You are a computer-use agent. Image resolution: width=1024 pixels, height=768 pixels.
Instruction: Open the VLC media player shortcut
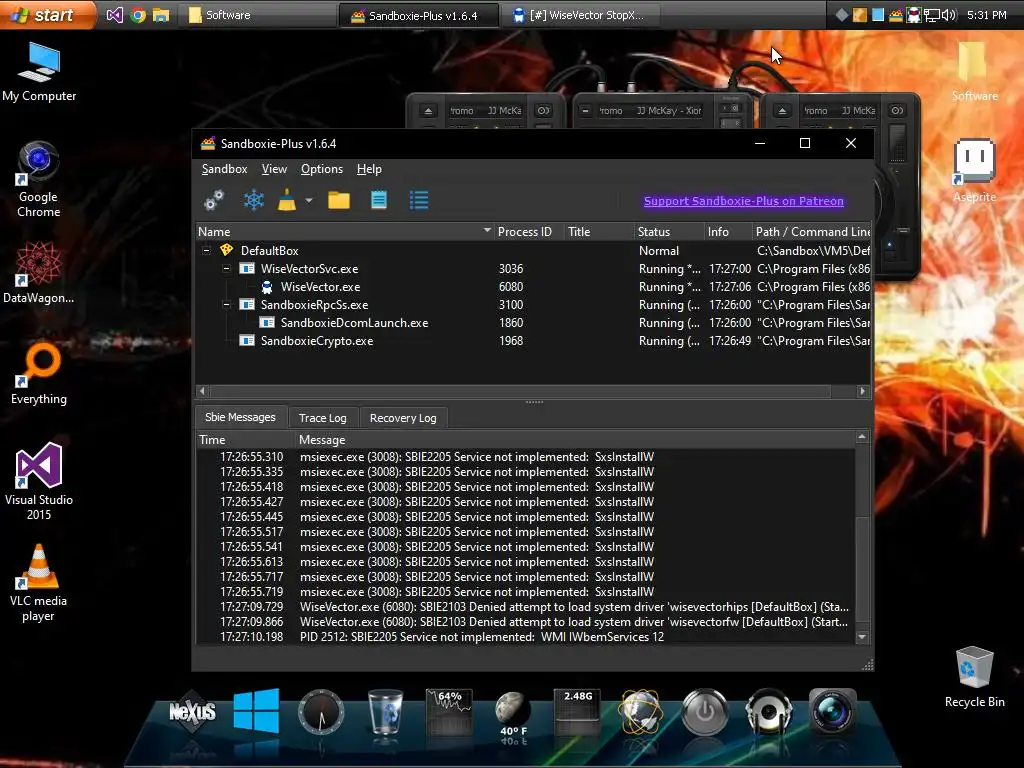pyautogui.click(x=39, y=583)
